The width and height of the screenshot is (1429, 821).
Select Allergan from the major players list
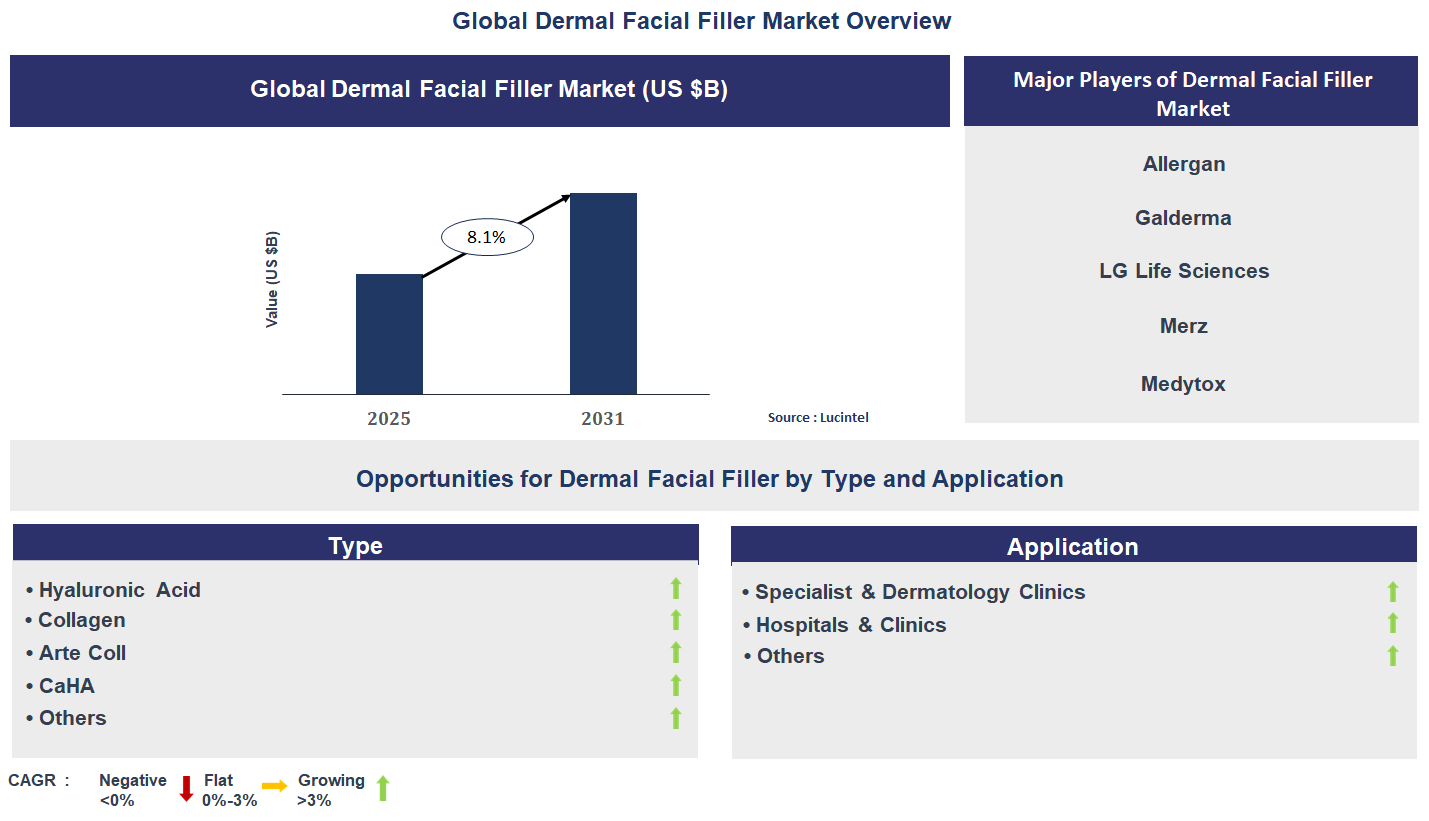pos(1184,164)
